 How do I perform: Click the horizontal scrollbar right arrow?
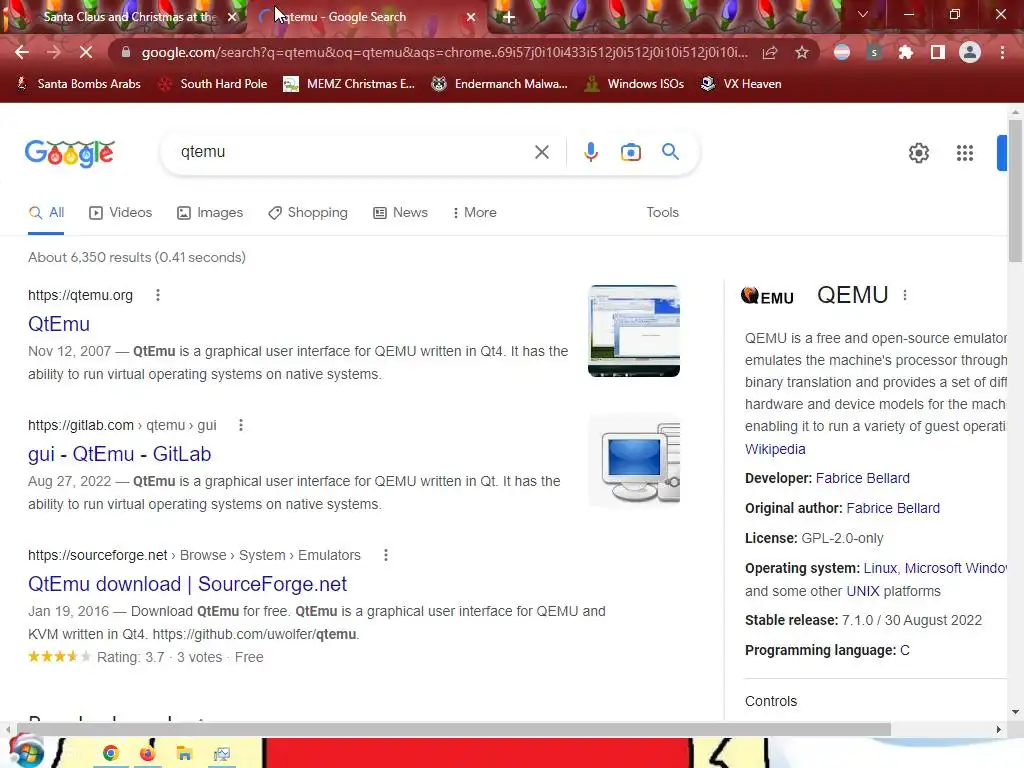point(999,729)
